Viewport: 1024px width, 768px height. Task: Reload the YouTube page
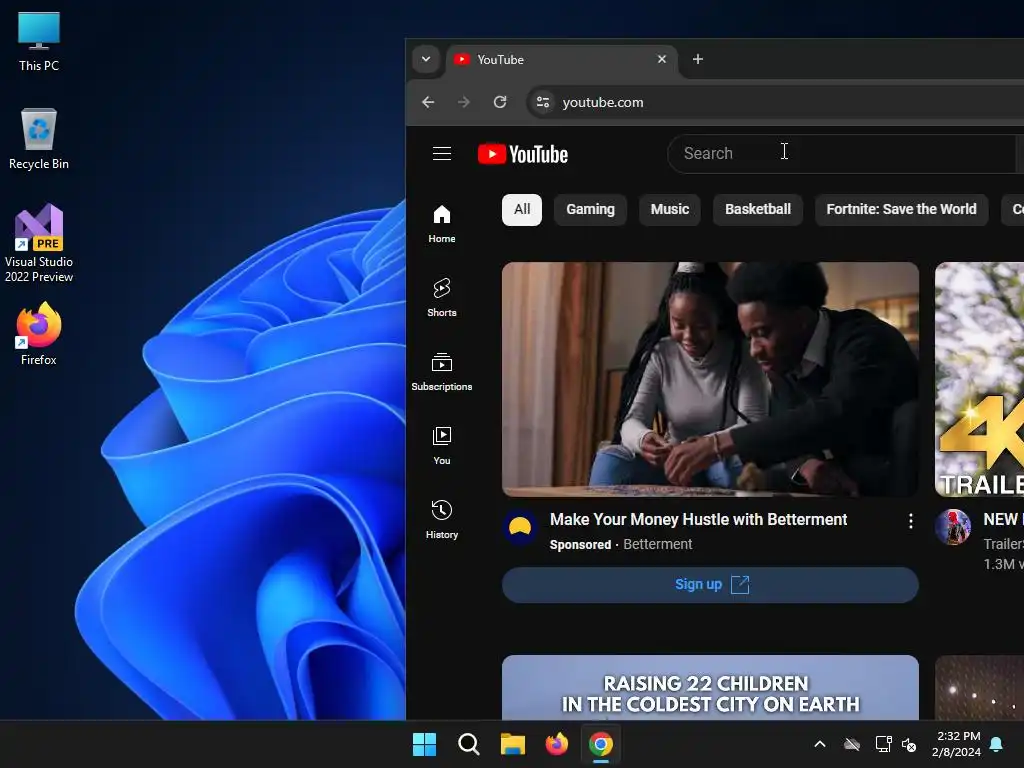(x=500, y=102)
